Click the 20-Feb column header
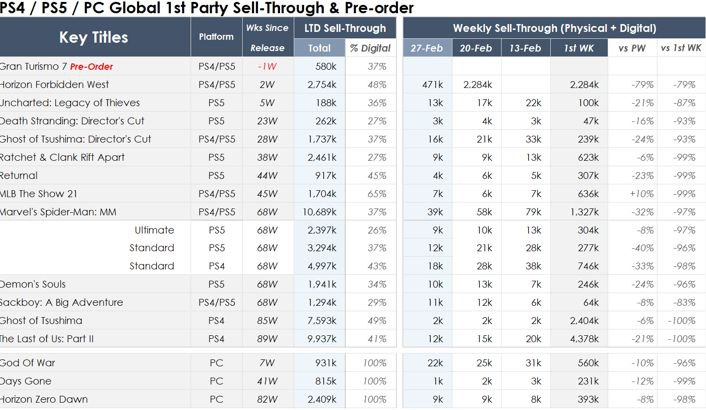 tap(476, 48)
